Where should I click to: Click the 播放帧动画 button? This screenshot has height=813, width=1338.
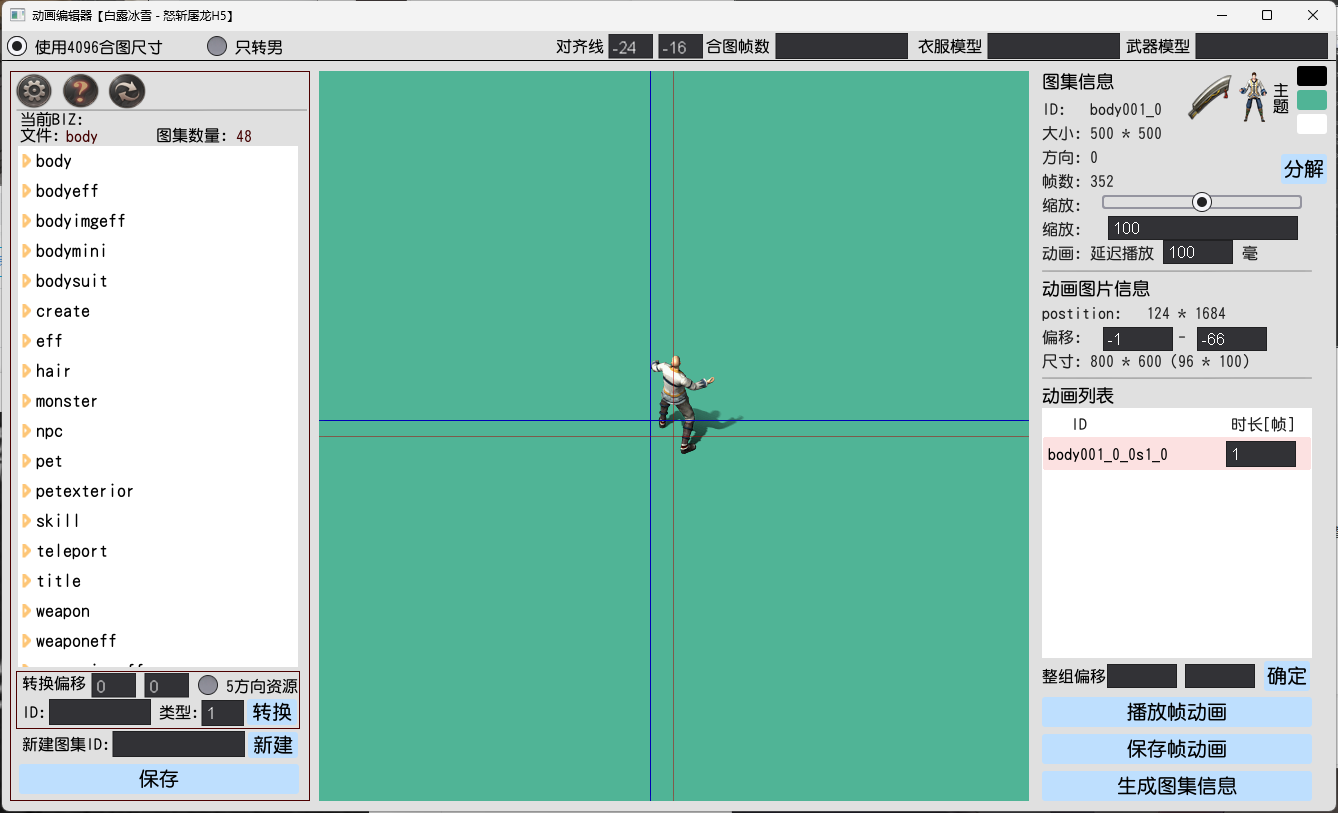click(x=1177, y=712)
